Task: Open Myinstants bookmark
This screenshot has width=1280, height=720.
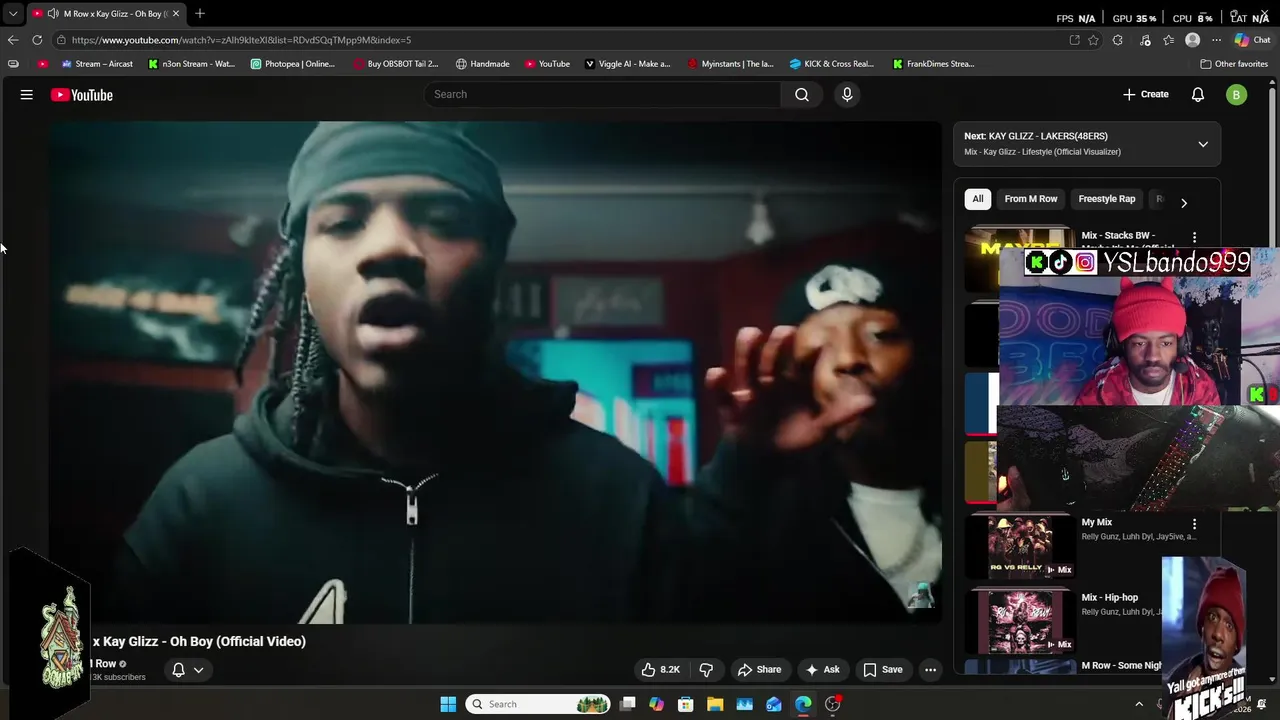Action: (x=731, y=64)
